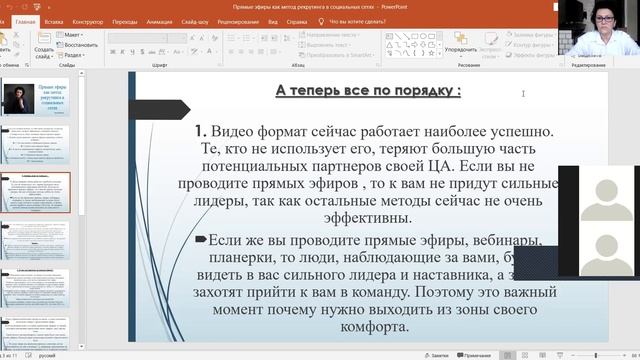Image resolution: width=640 pixels, height=360 pixels.
Task: Click the Format Painter brush icon
Action: click(17, 54)
